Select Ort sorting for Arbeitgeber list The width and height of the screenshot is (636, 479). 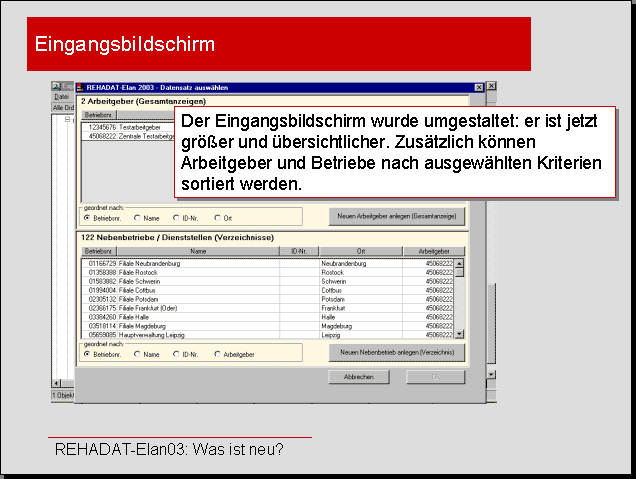tap(218, 216)
